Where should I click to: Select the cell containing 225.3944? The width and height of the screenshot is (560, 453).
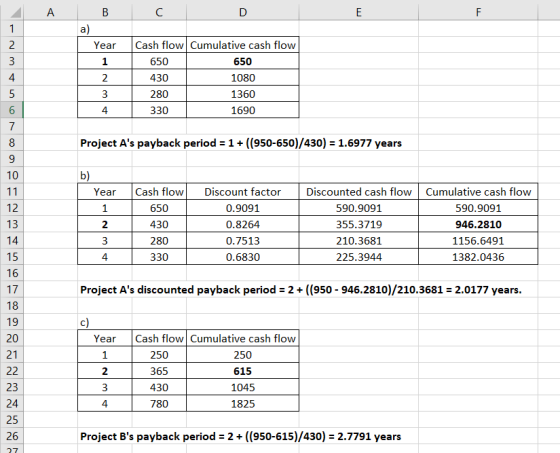[x=359, y=257]
